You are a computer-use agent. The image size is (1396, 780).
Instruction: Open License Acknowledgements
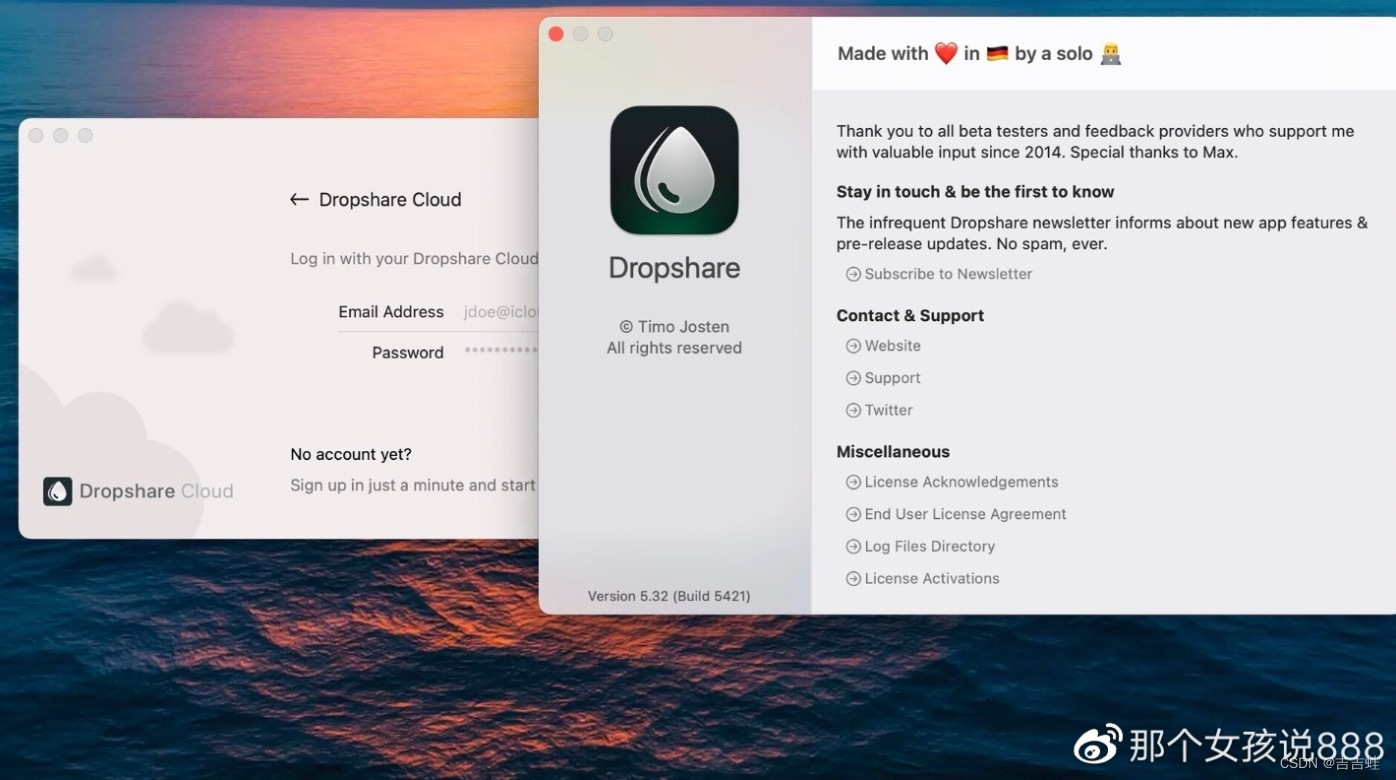(x=961, y=482)
